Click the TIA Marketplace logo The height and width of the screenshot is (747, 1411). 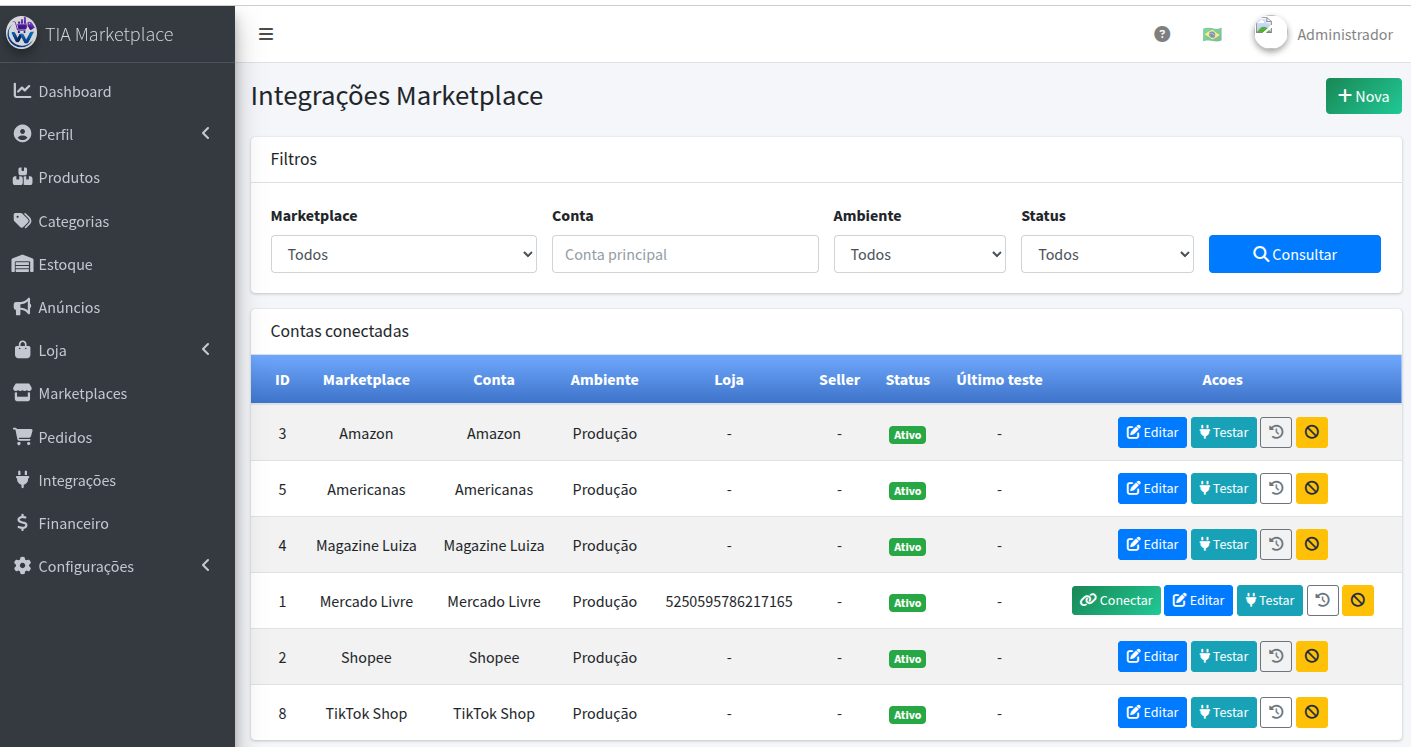click(21, 33)
